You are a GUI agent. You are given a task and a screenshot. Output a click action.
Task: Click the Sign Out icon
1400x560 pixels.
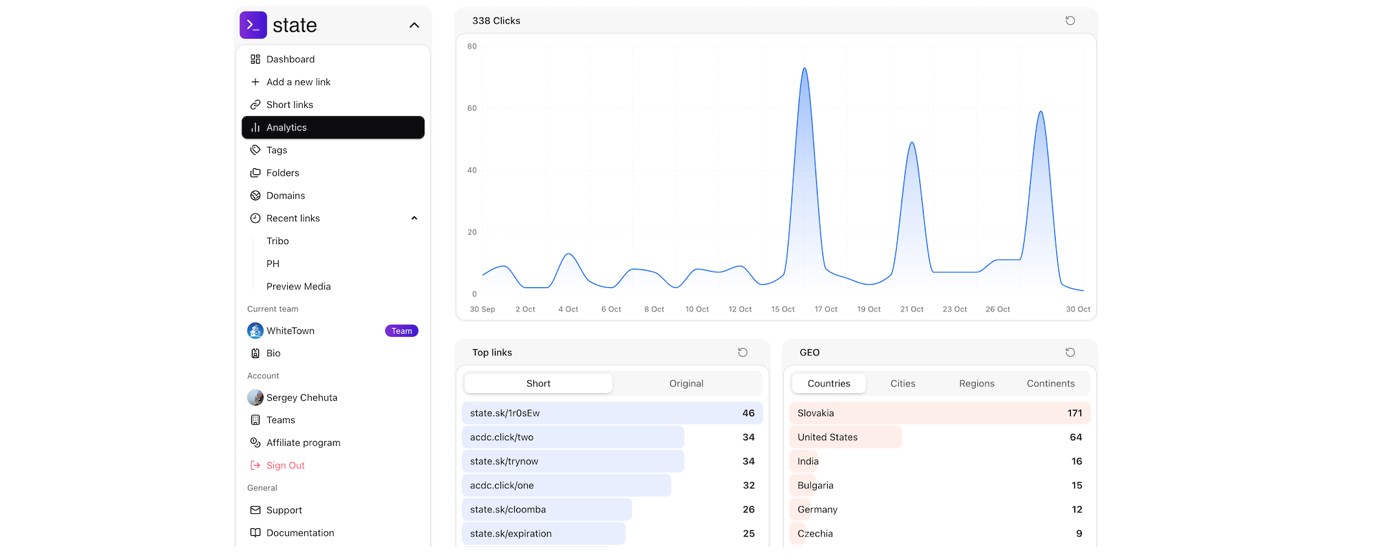(255, 465)
